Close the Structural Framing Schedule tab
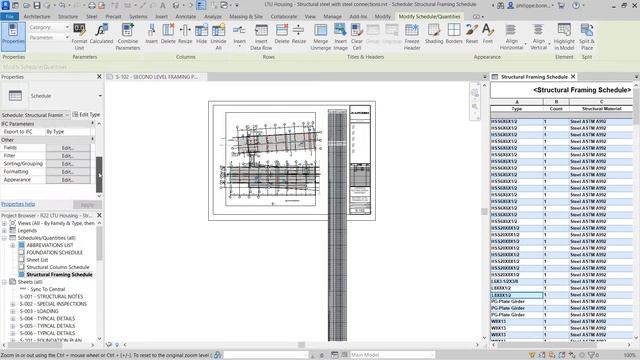Image resolution: width=640 pixels, height=360 pixels. pos(573,77)
